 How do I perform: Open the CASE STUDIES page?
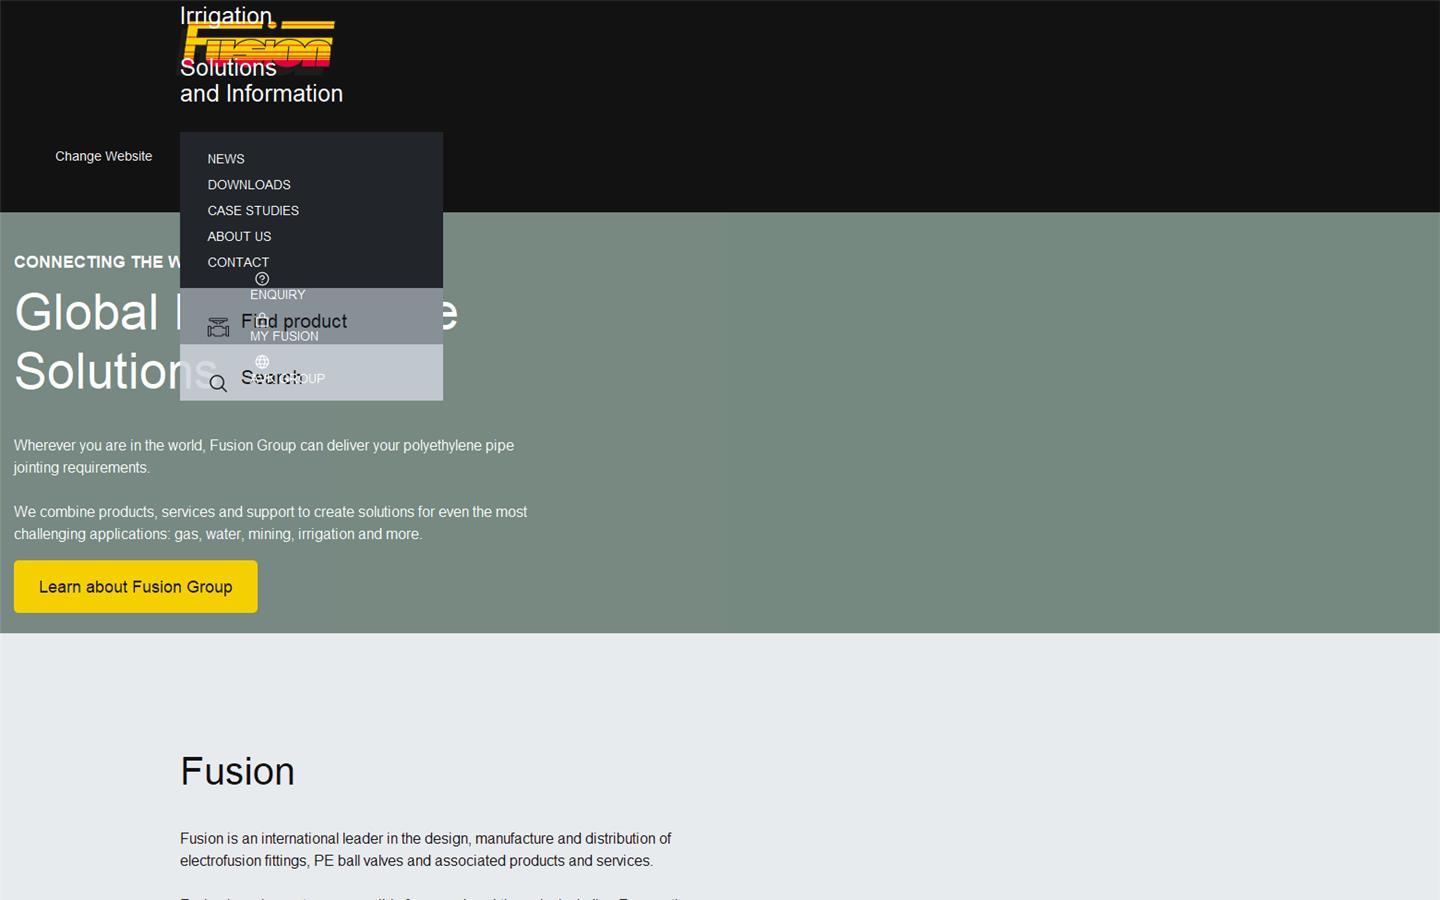click(253, 210)
